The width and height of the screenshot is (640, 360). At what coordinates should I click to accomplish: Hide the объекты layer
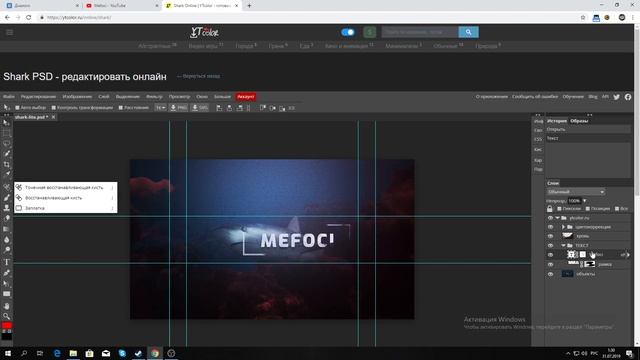(550, 274)
